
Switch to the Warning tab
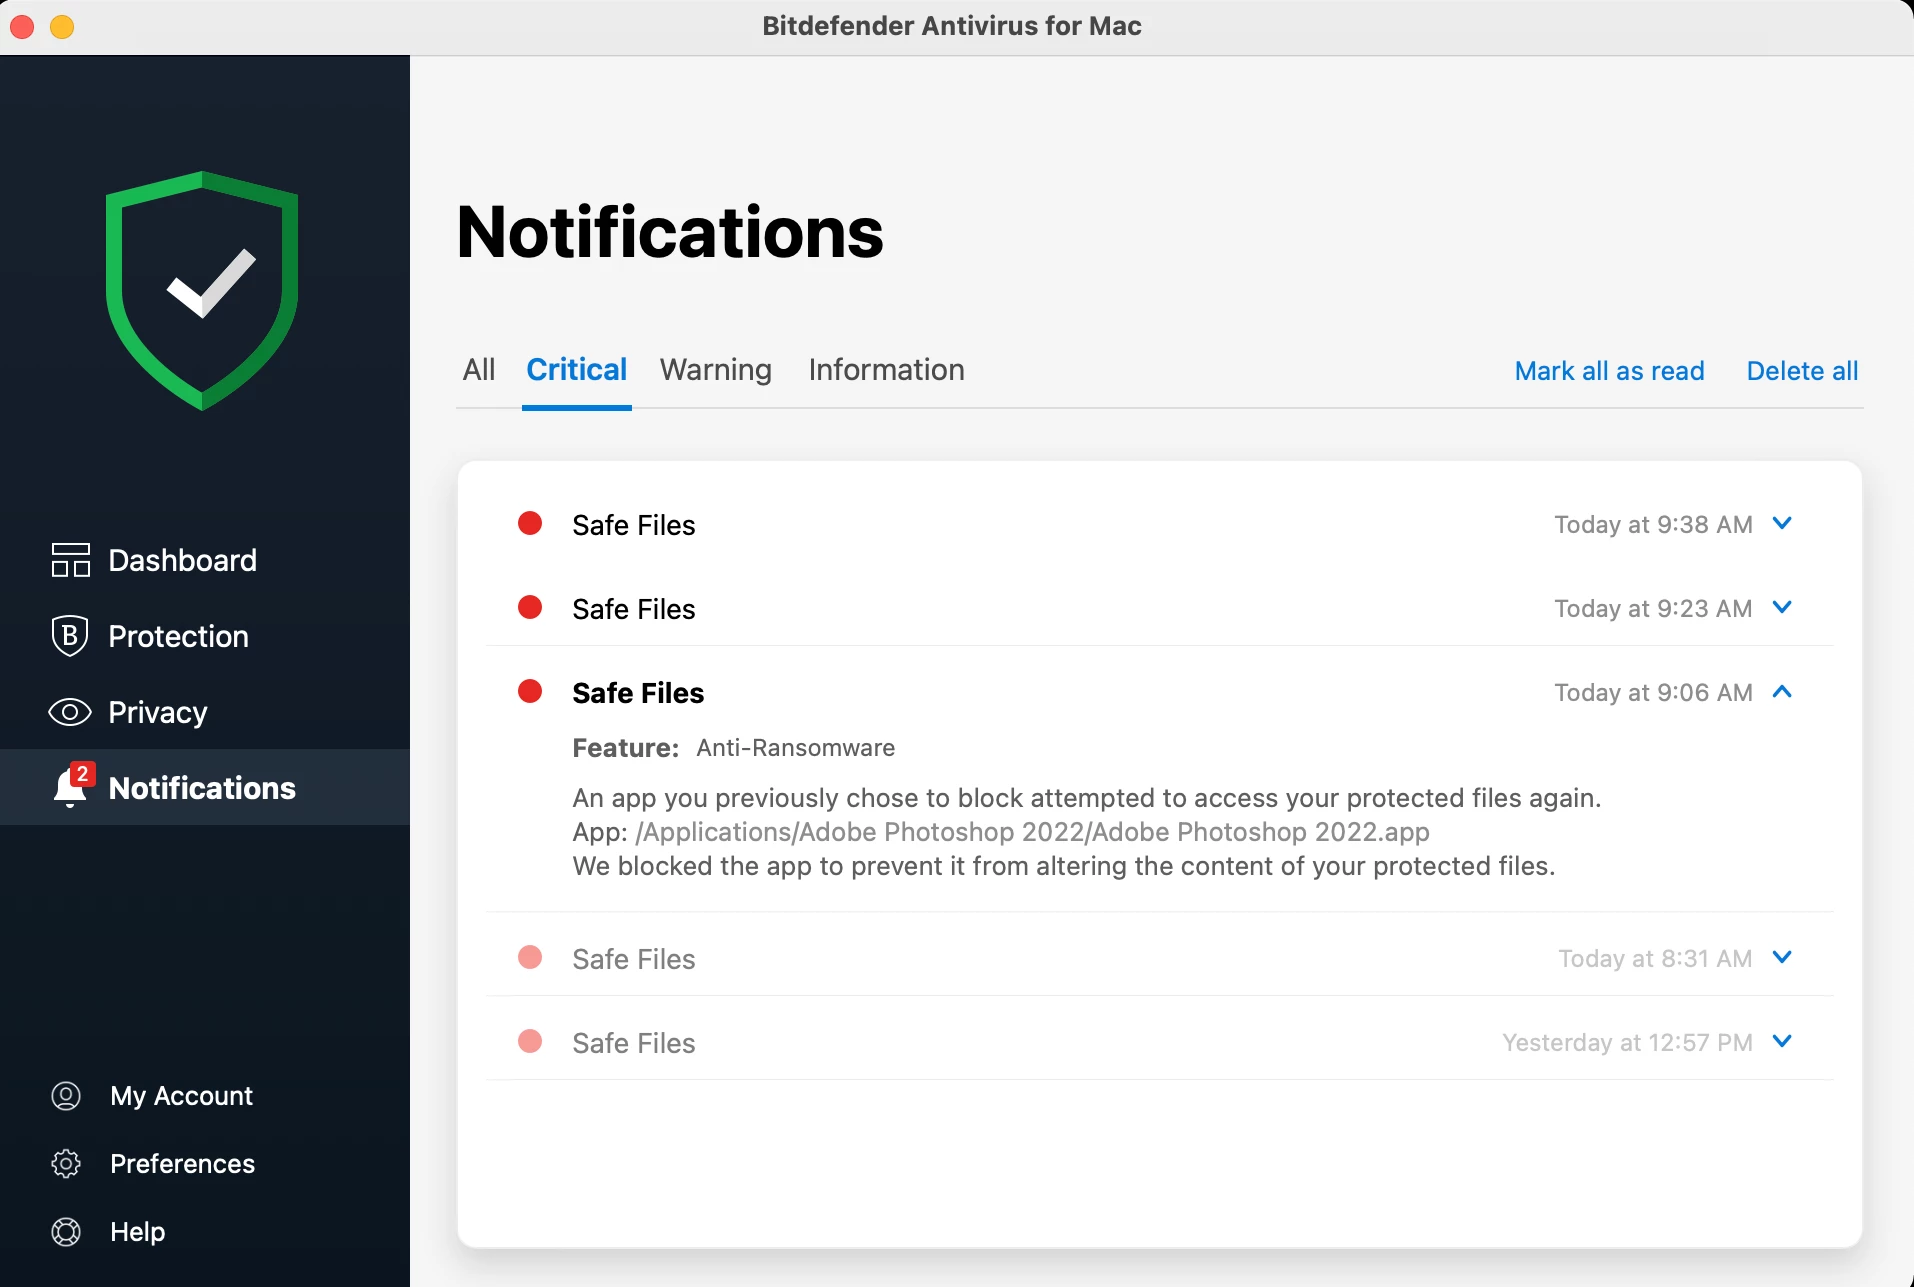(x=716, y=370)
